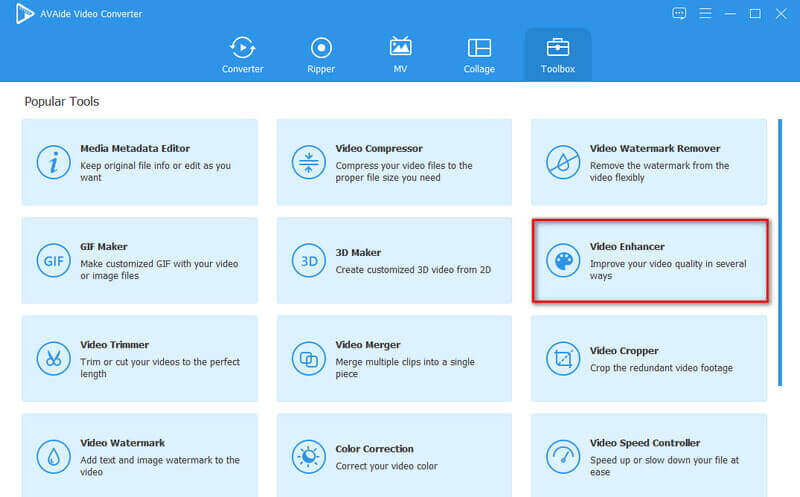Open Video Watermark Remover title
Screen dimensions: 800x497
(655, 148)
